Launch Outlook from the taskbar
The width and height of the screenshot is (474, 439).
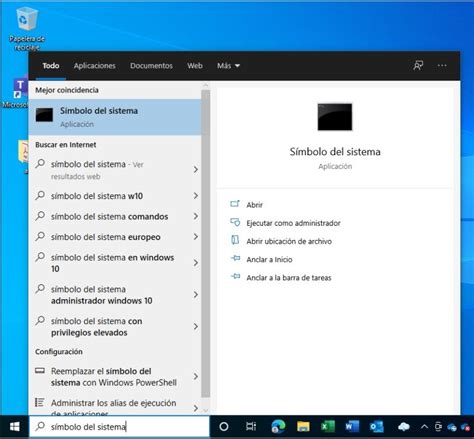pyautogui.click(x=377, y=427)
